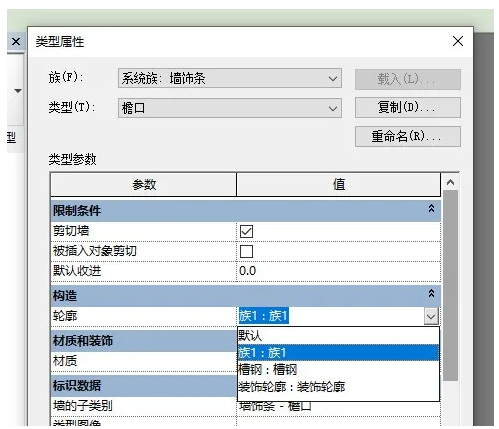Collapse the 构造 section chevron
Viewport: 499px width, 429px height.
pyautogui.click(x=431, y=294)
